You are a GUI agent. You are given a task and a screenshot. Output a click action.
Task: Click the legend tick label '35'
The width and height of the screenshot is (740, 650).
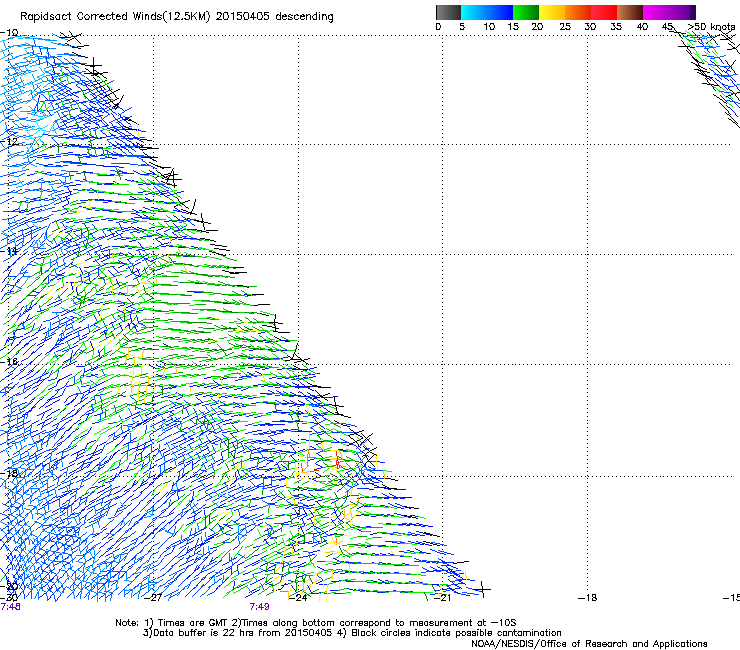pos(616,27)
